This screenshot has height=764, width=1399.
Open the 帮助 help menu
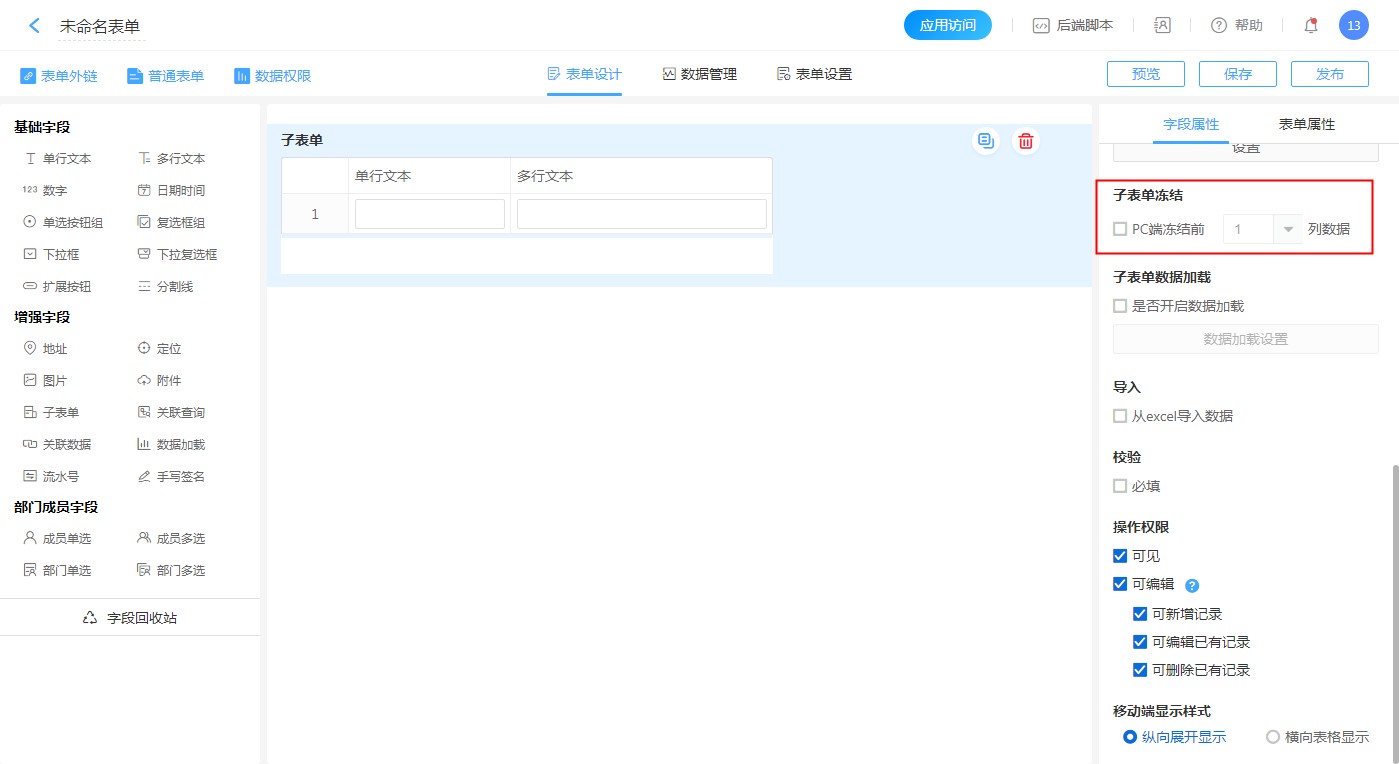click(x=1237, y=26)
